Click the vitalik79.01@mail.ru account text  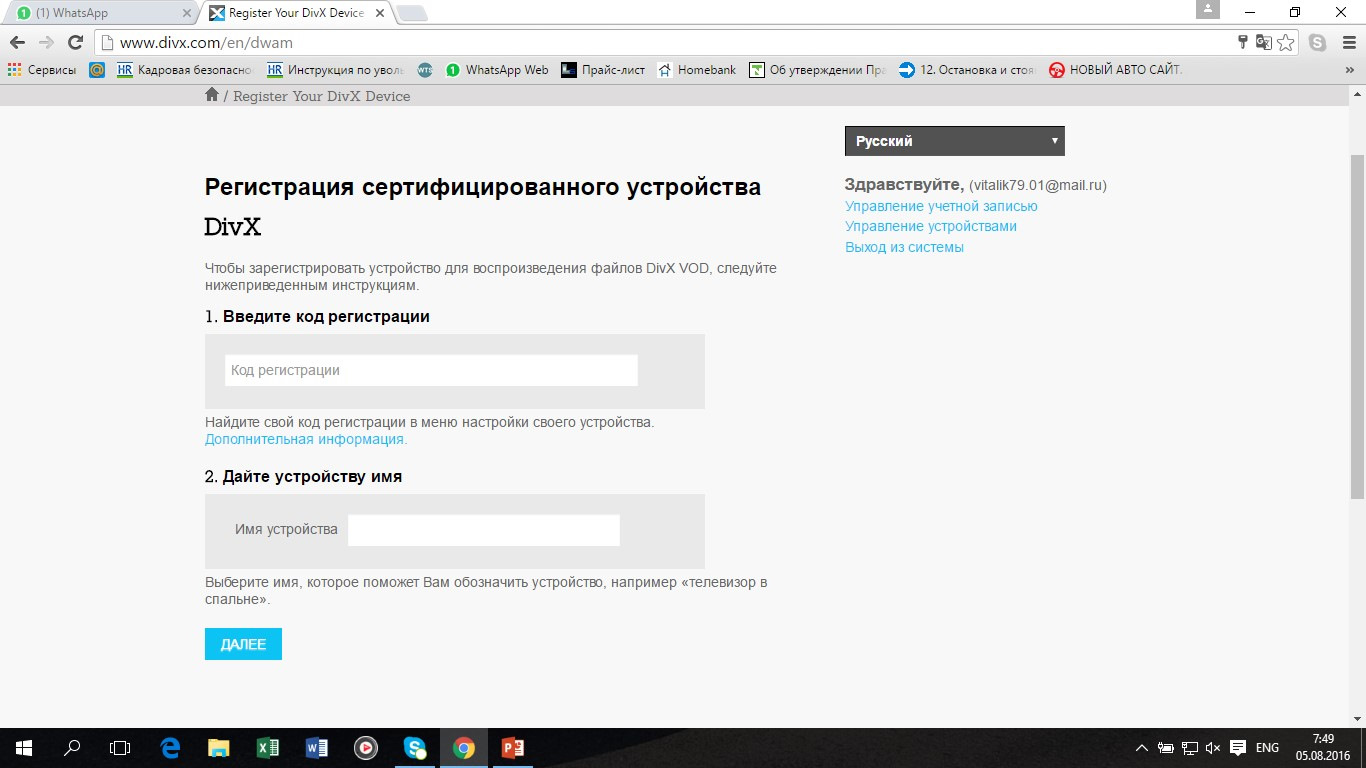[1038, 186]
